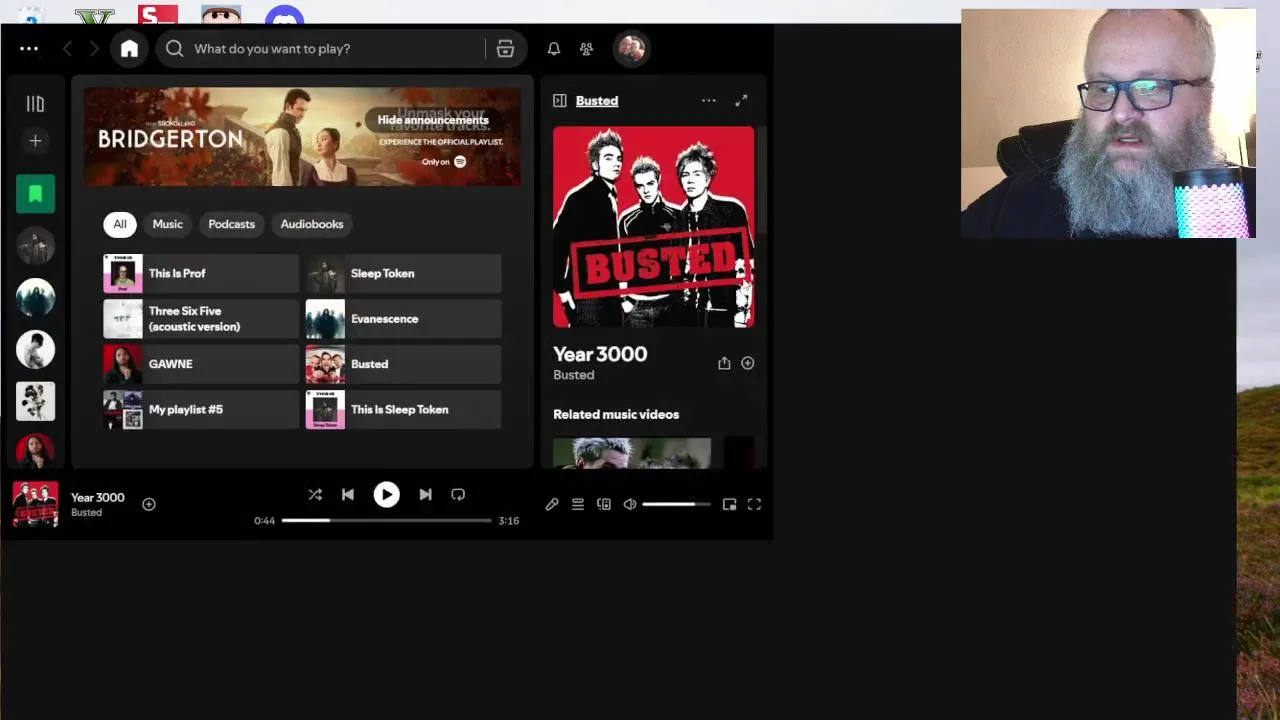Screen dimensions: 1280x720
Task: Open Three Six Five acoustic version
Action: [x=201, y=319]
